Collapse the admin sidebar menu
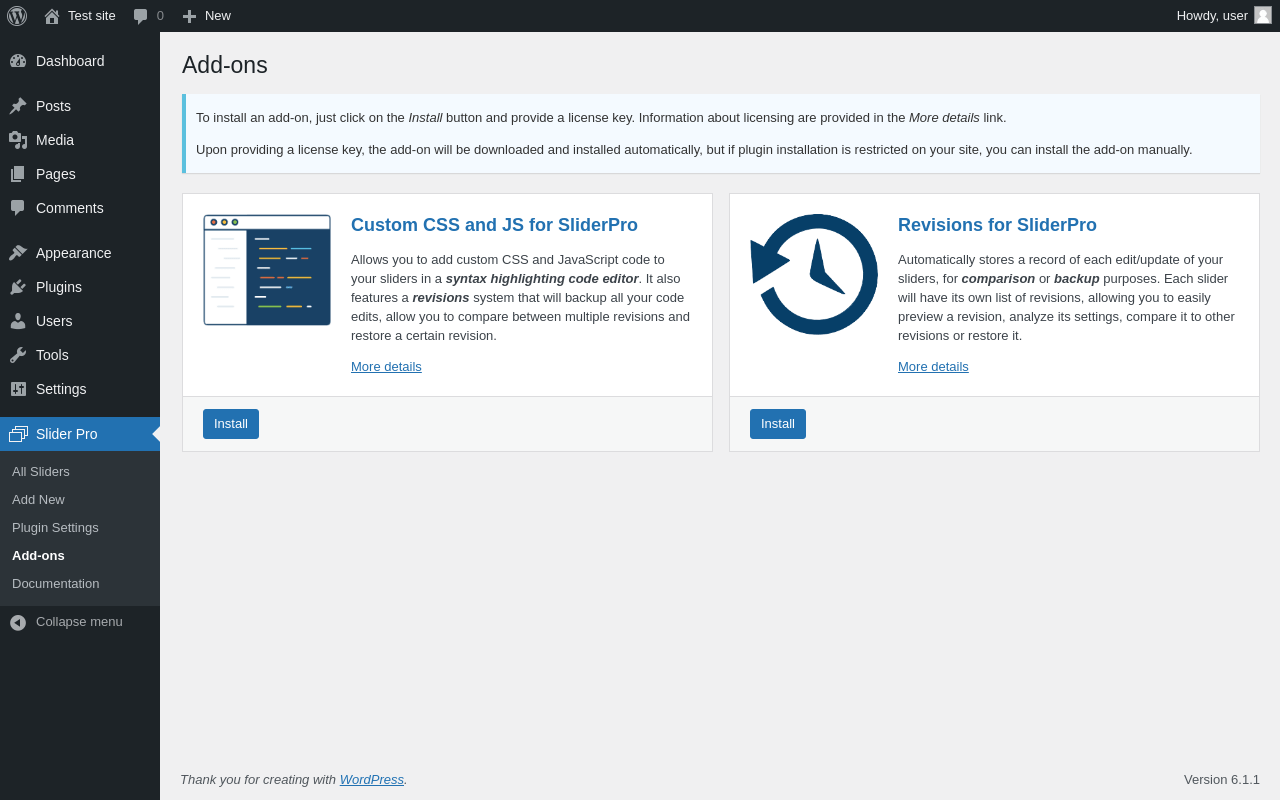The width and height of the screenshot is (1280, 800). coord(80,622)
